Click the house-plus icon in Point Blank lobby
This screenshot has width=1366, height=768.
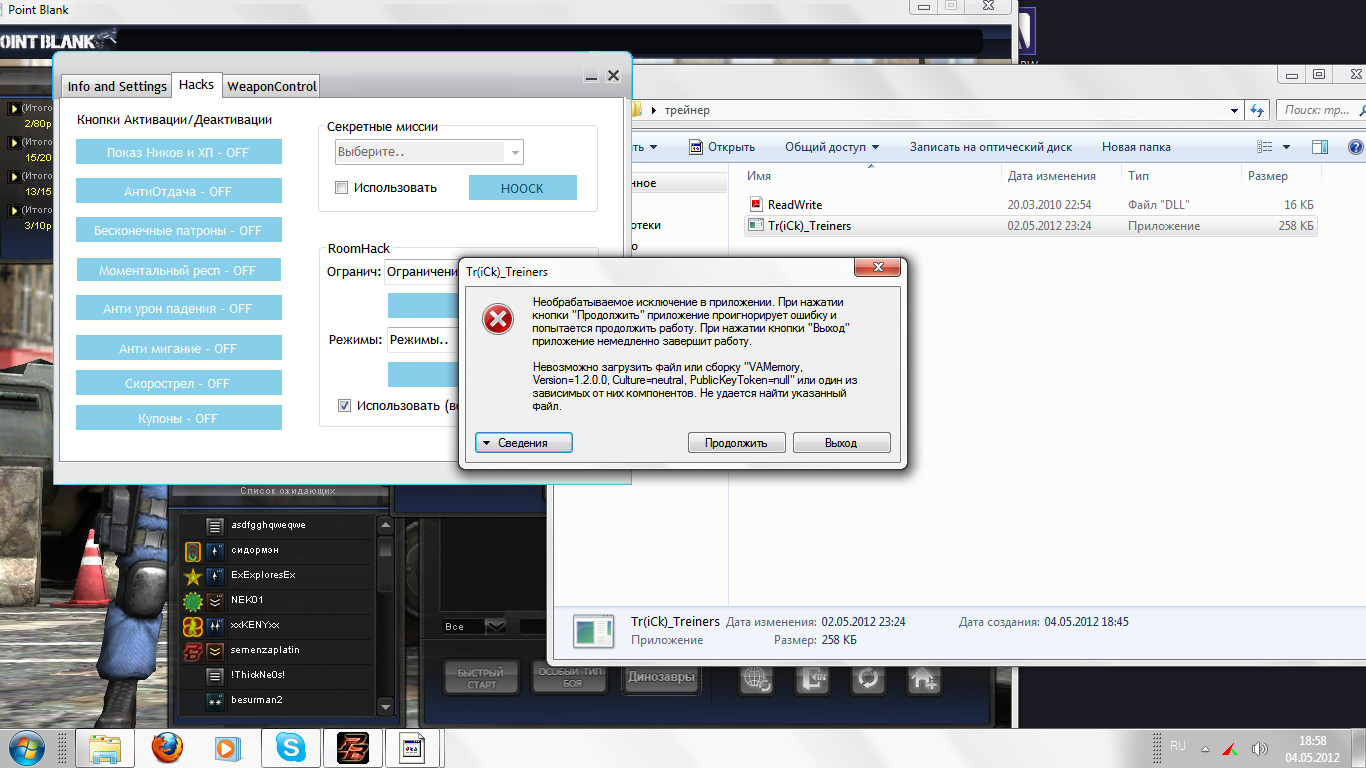(923, 680)
